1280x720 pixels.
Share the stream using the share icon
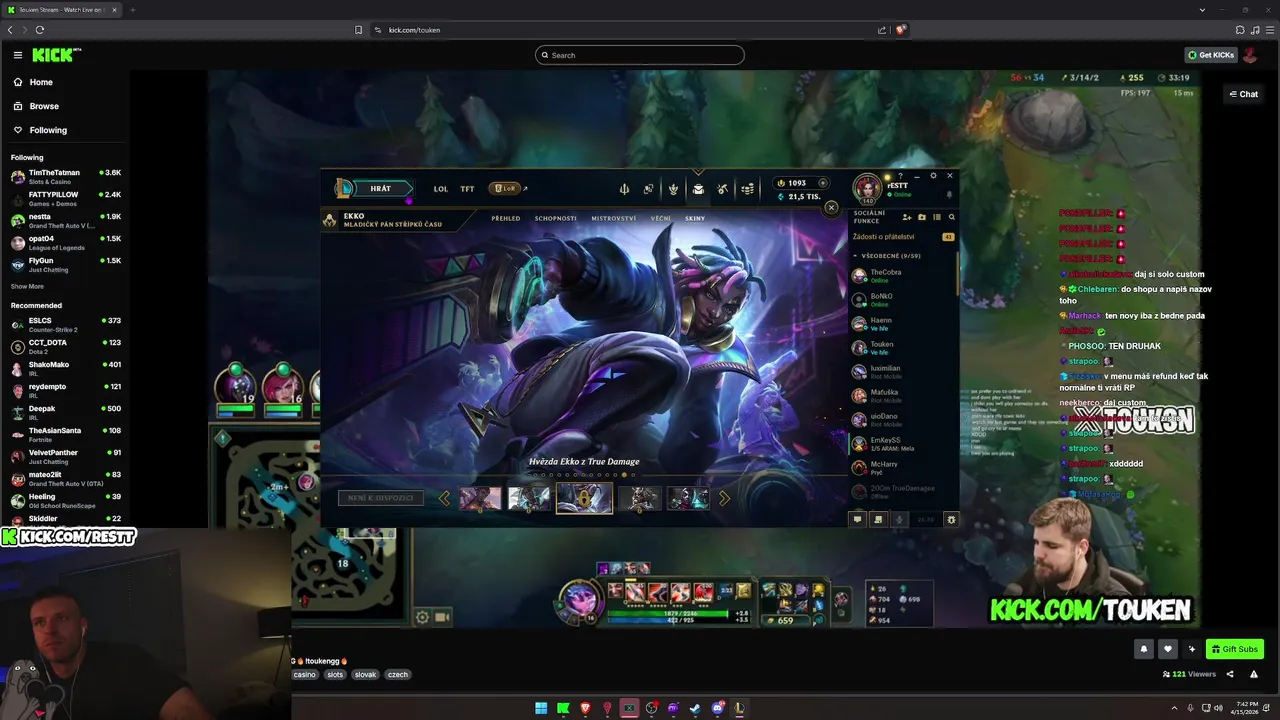[x=1230, y=674]
